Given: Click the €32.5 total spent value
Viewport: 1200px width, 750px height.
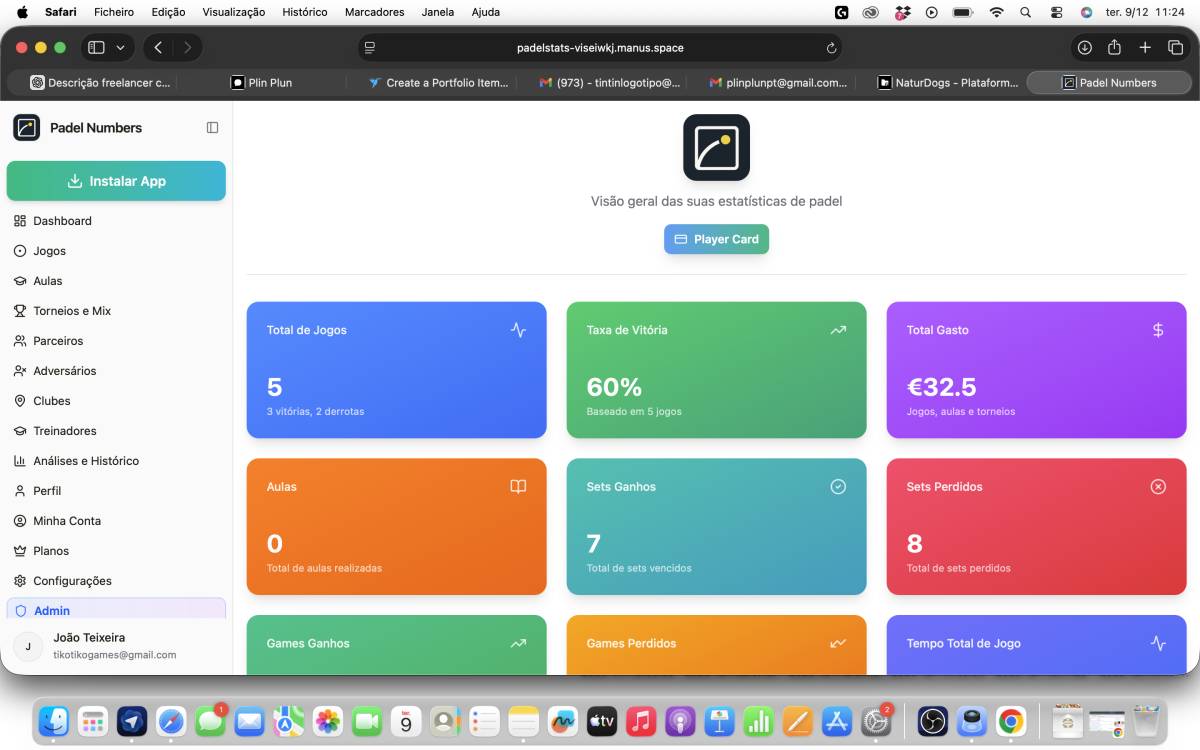Looking at the screenshot, I should click(941, 387).
